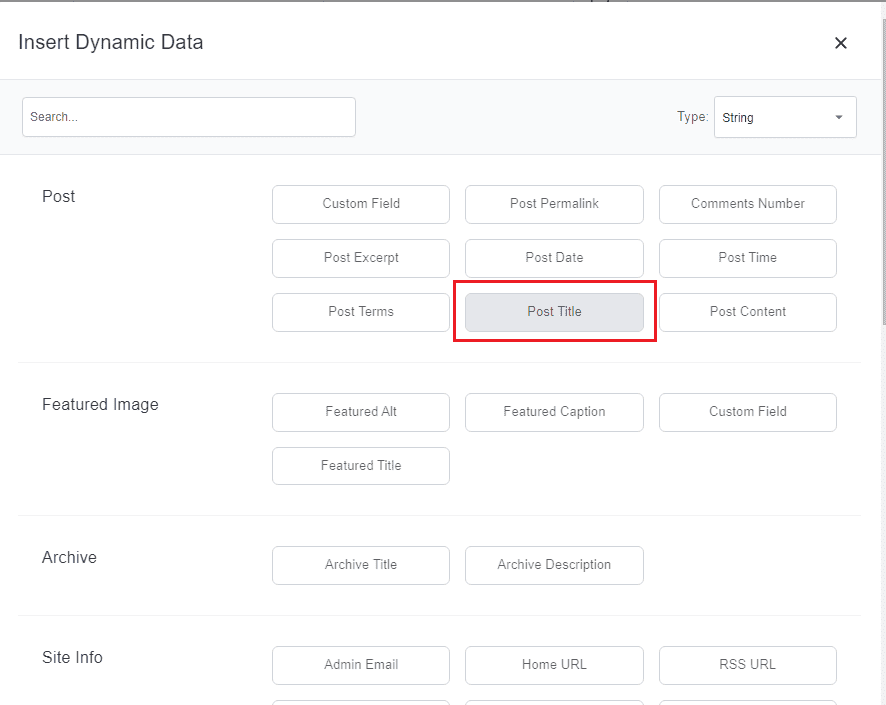Click the Featured Image section heading

coord(100,404)
